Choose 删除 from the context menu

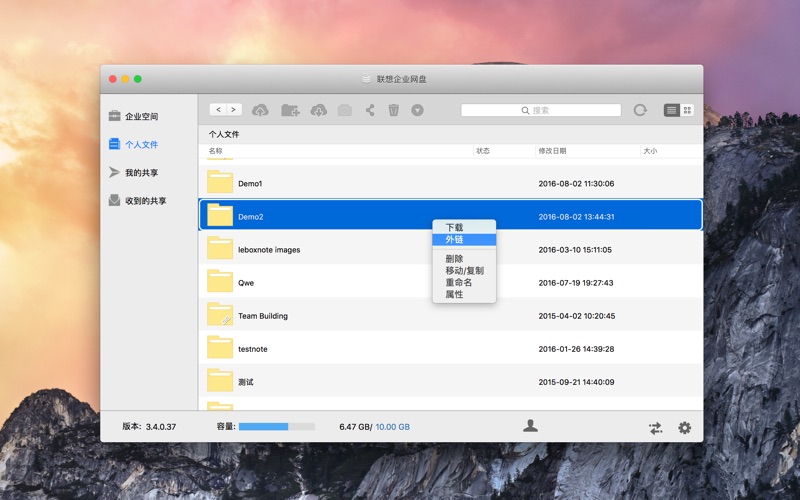[x=464, y=259]
